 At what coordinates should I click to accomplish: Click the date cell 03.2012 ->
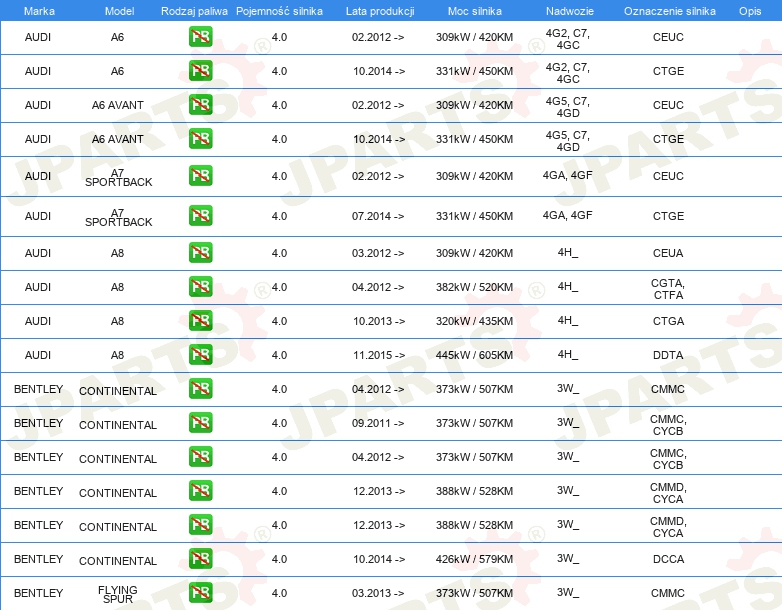(378, 253)
